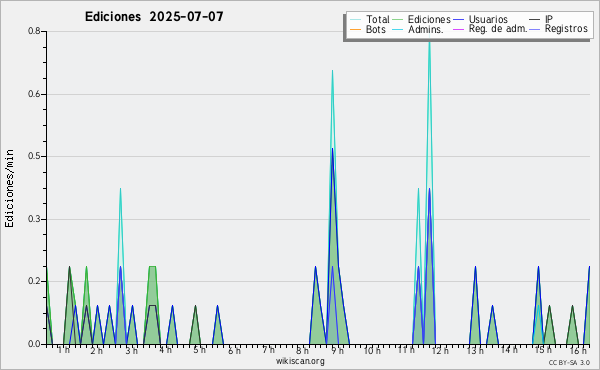
Task: Click the '16 h' x-axis label
Action: [578, 351]
